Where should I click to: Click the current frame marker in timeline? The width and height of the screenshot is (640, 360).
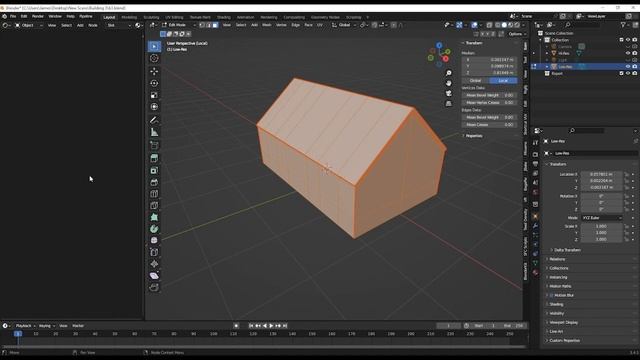[x=18, y=333]
